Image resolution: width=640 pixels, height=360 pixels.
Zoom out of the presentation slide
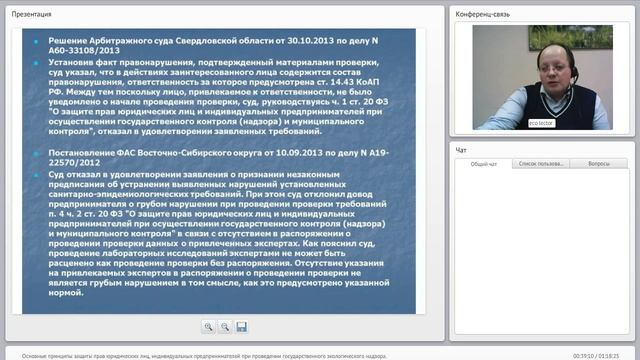225,327
